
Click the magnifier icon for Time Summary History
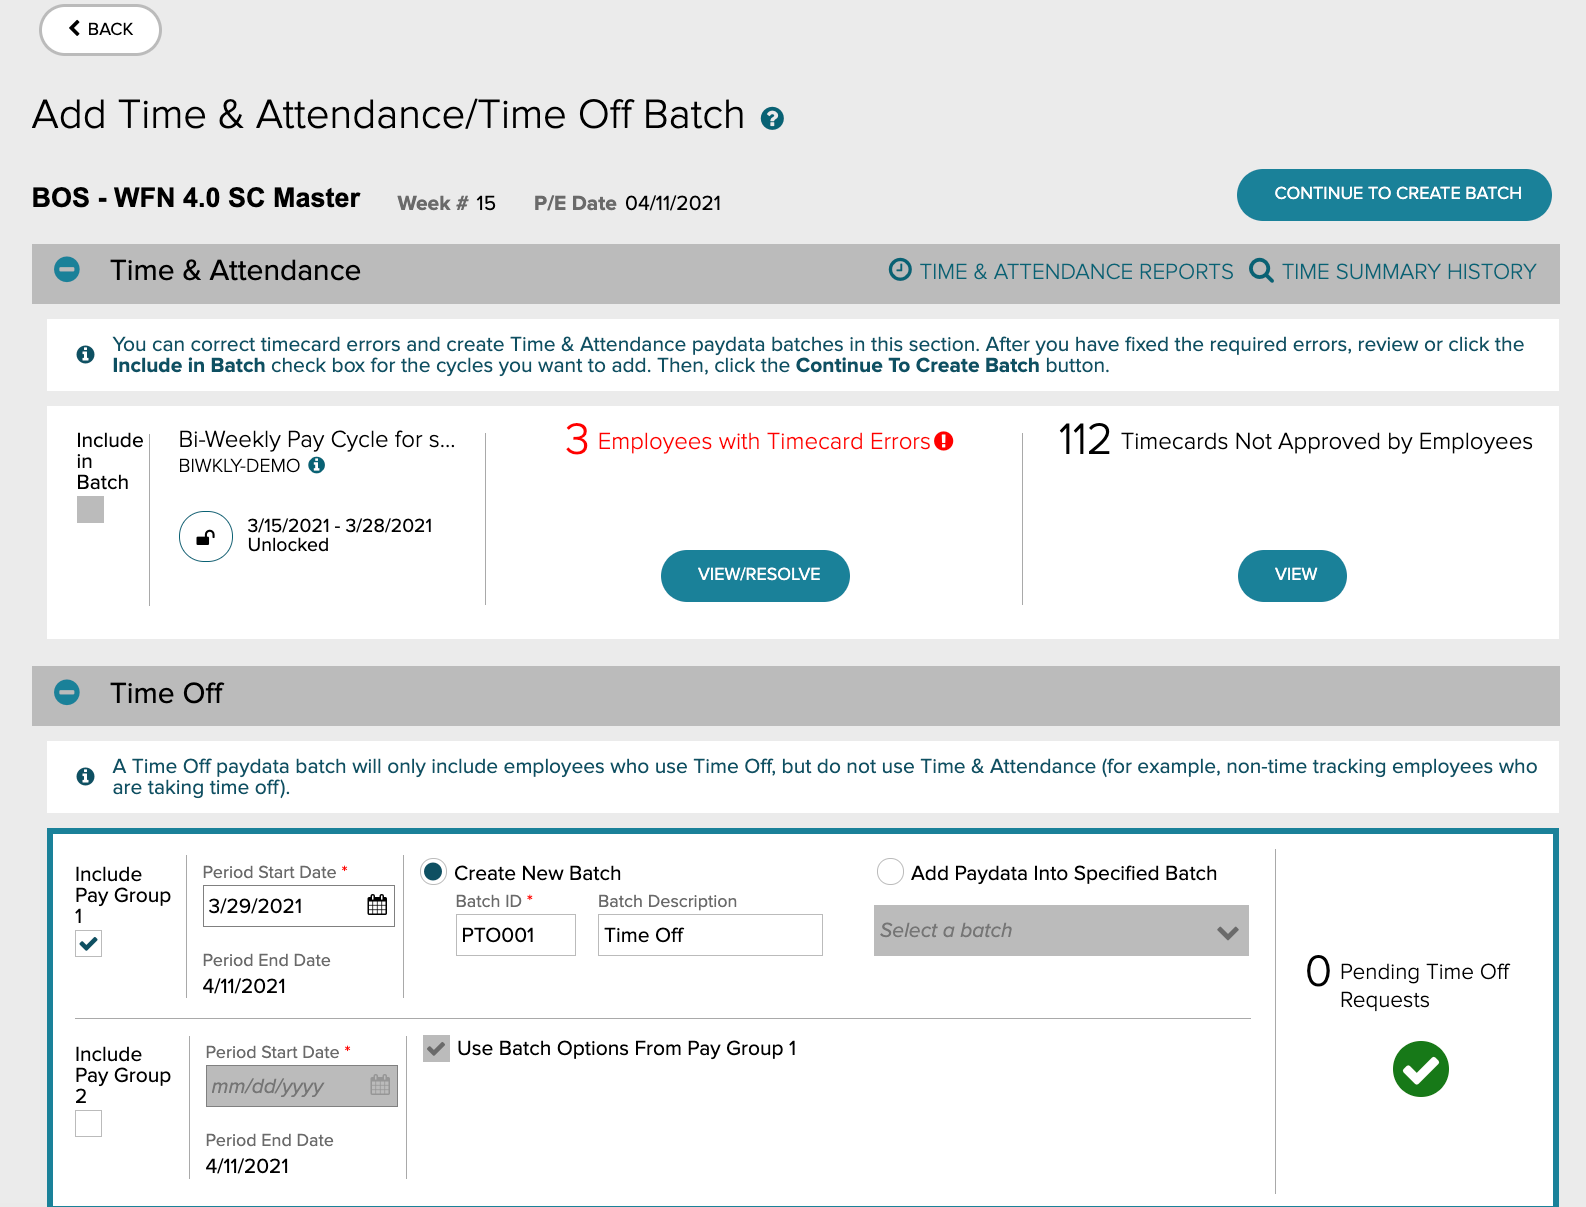(x=1261, y=271)
